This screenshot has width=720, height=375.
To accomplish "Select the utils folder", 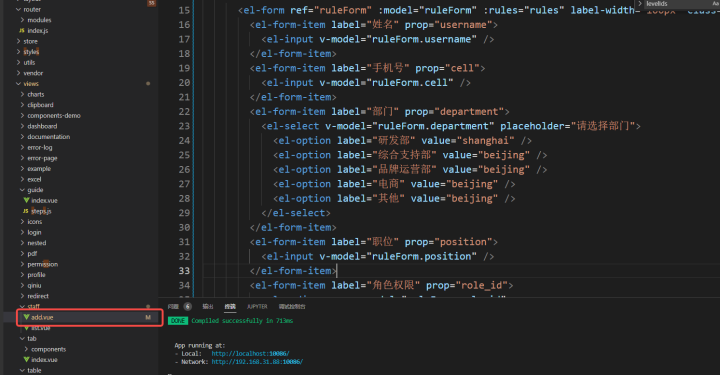I will 29,62.
